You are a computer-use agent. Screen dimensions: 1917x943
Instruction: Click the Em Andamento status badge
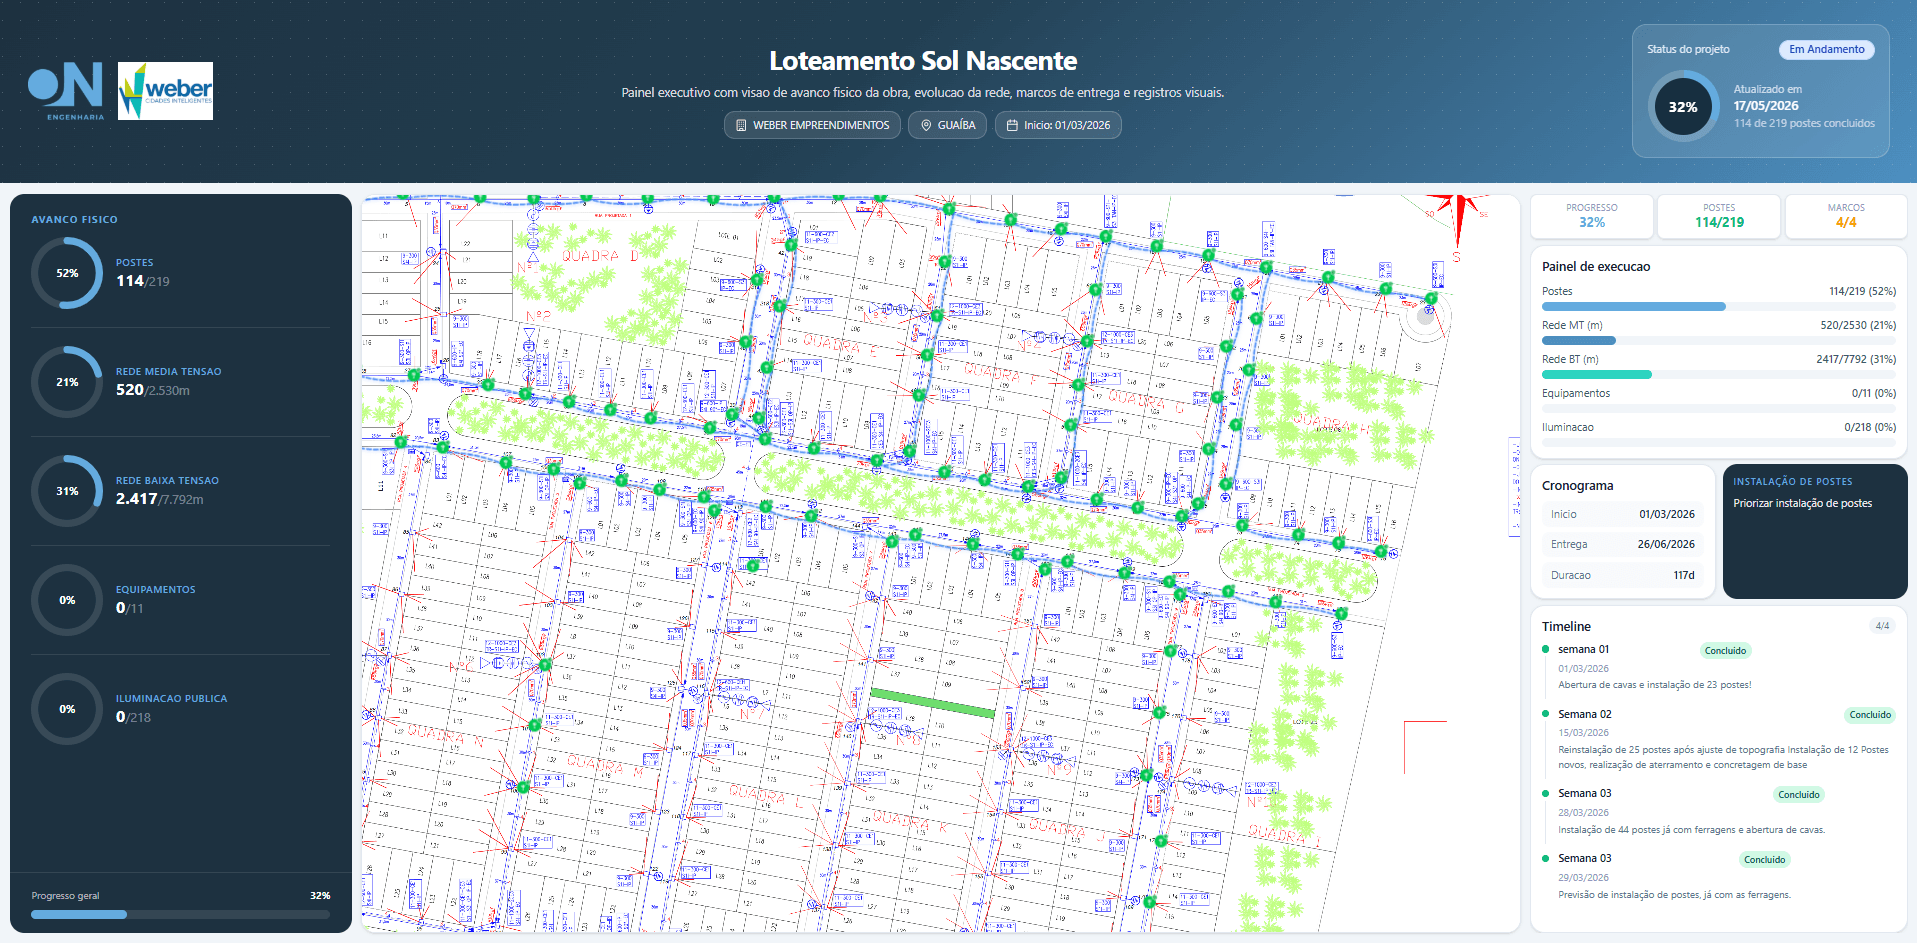tap(1826, 49)
